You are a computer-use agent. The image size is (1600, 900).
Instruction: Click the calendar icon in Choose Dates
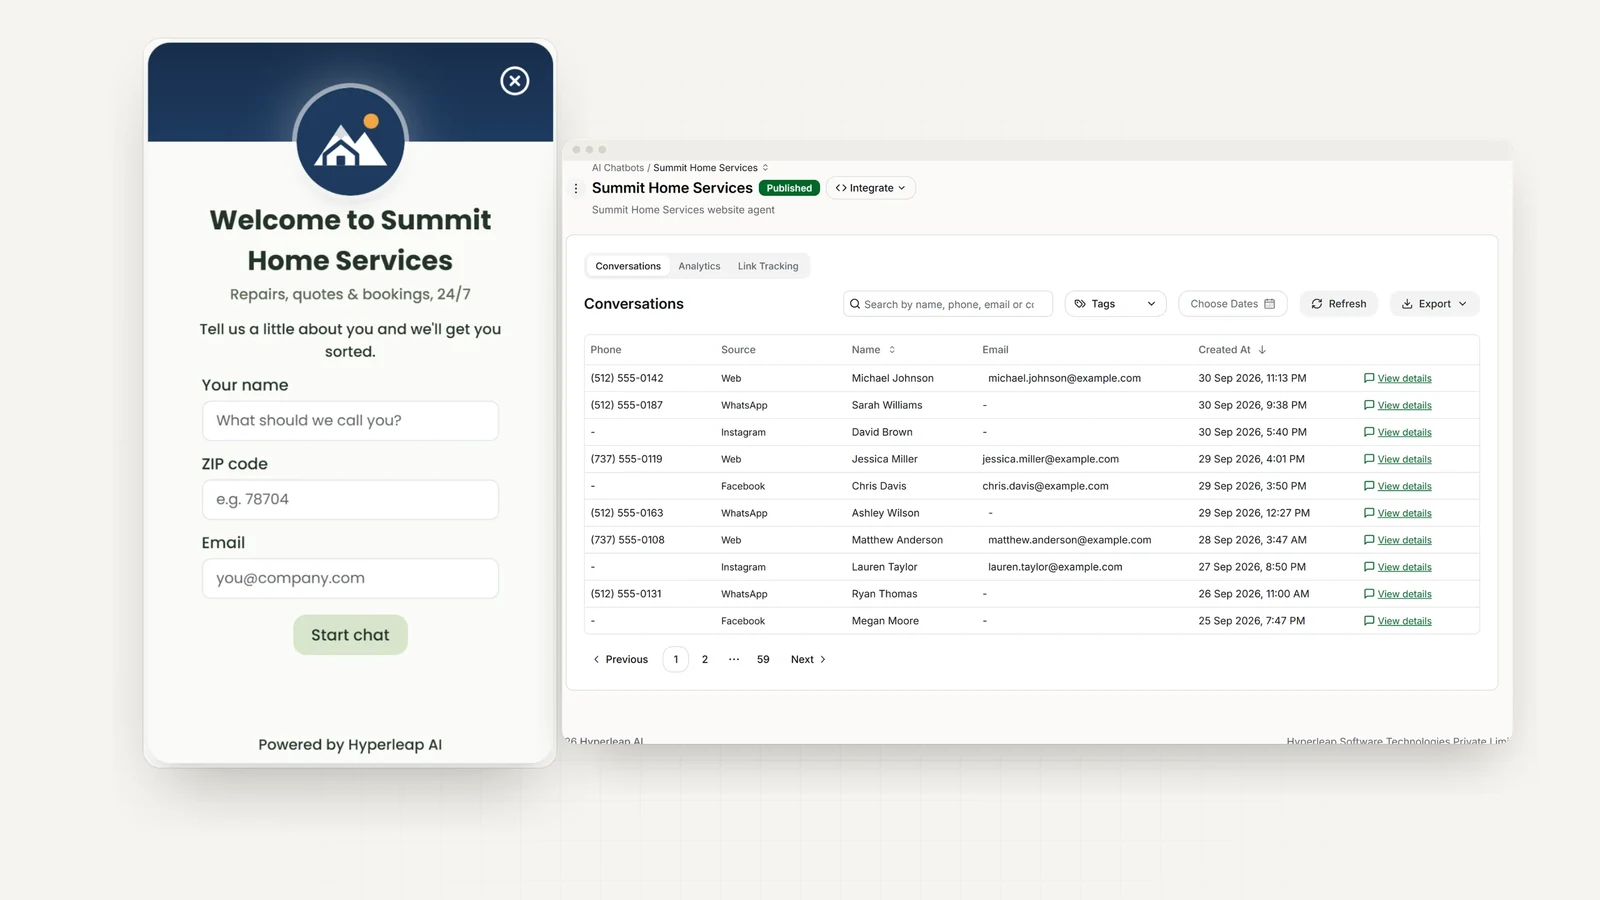[1270, 304]
